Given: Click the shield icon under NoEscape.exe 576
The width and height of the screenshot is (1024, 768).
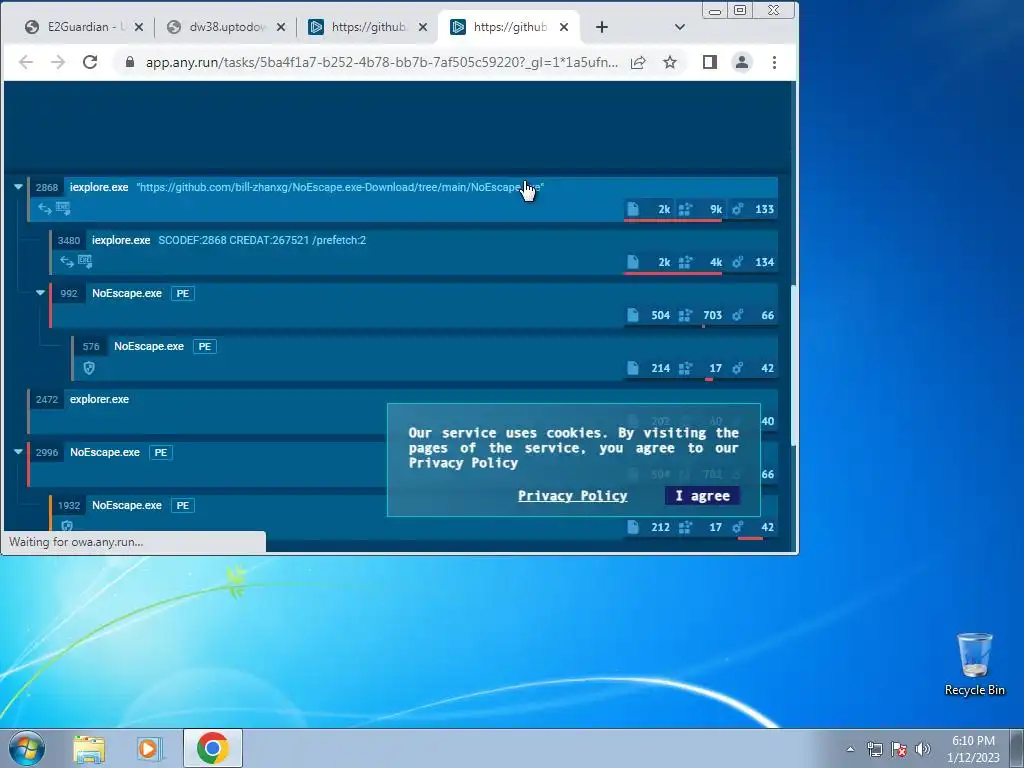Looking at the screenshot, I should 89,368.
